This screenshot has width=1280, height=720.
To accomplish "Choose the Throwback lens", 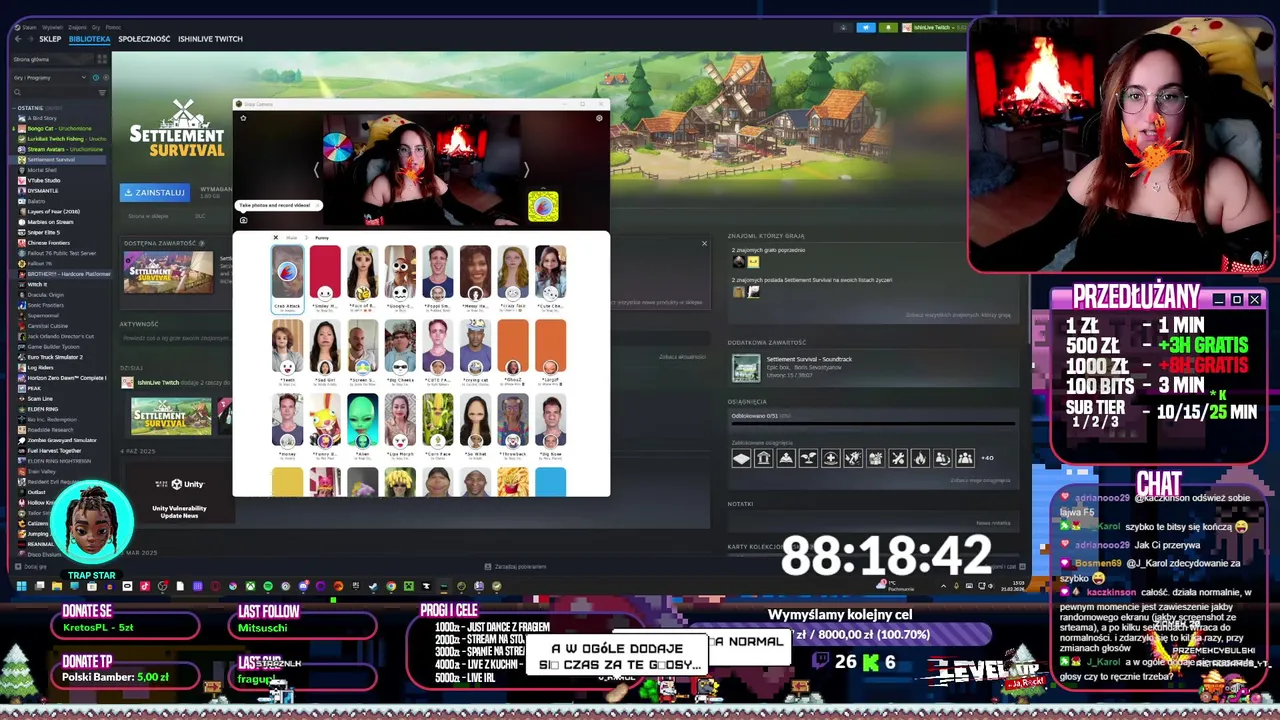I will 512,426.
